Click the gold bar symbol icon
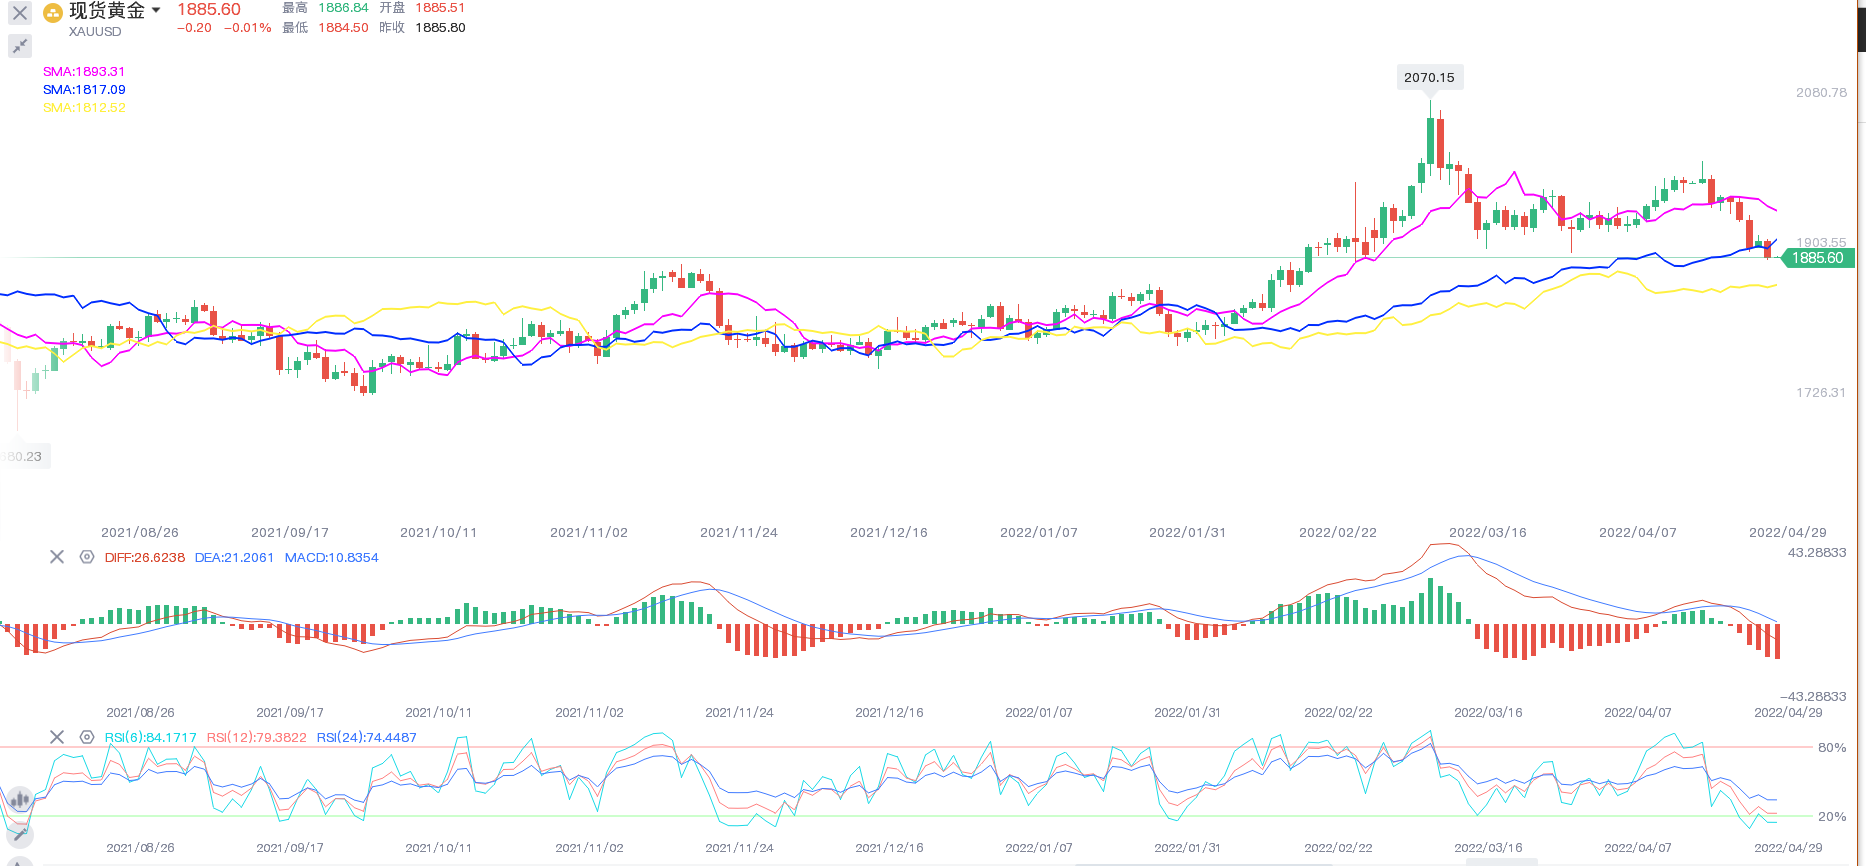 [53, 13]
